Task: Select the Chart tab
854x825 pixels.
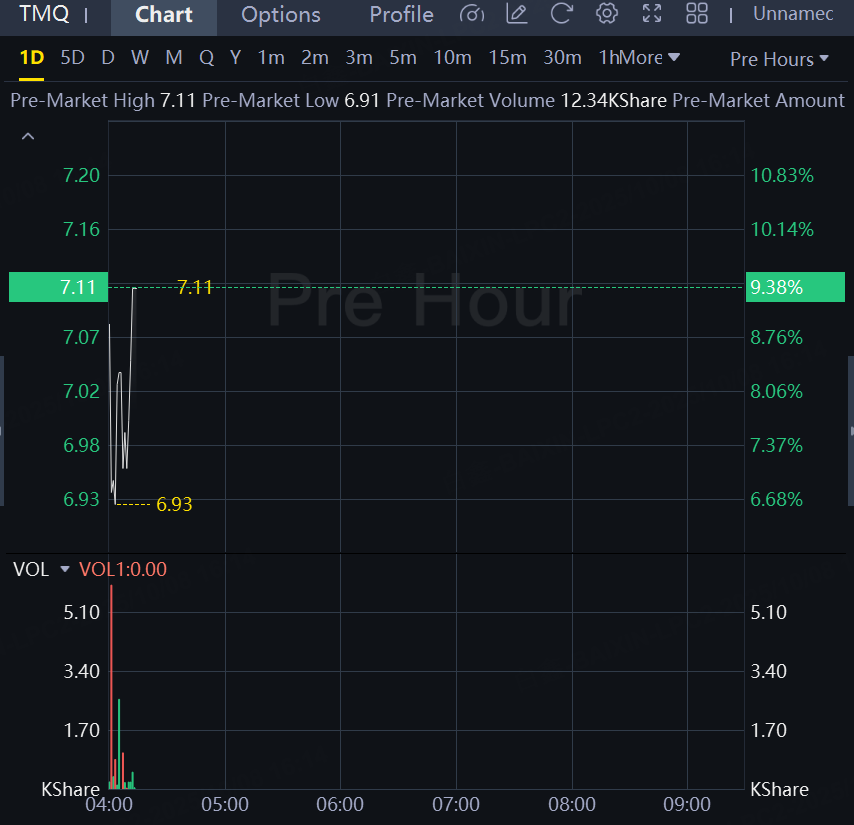Action: pyautogui.click(x=164, y=15)
